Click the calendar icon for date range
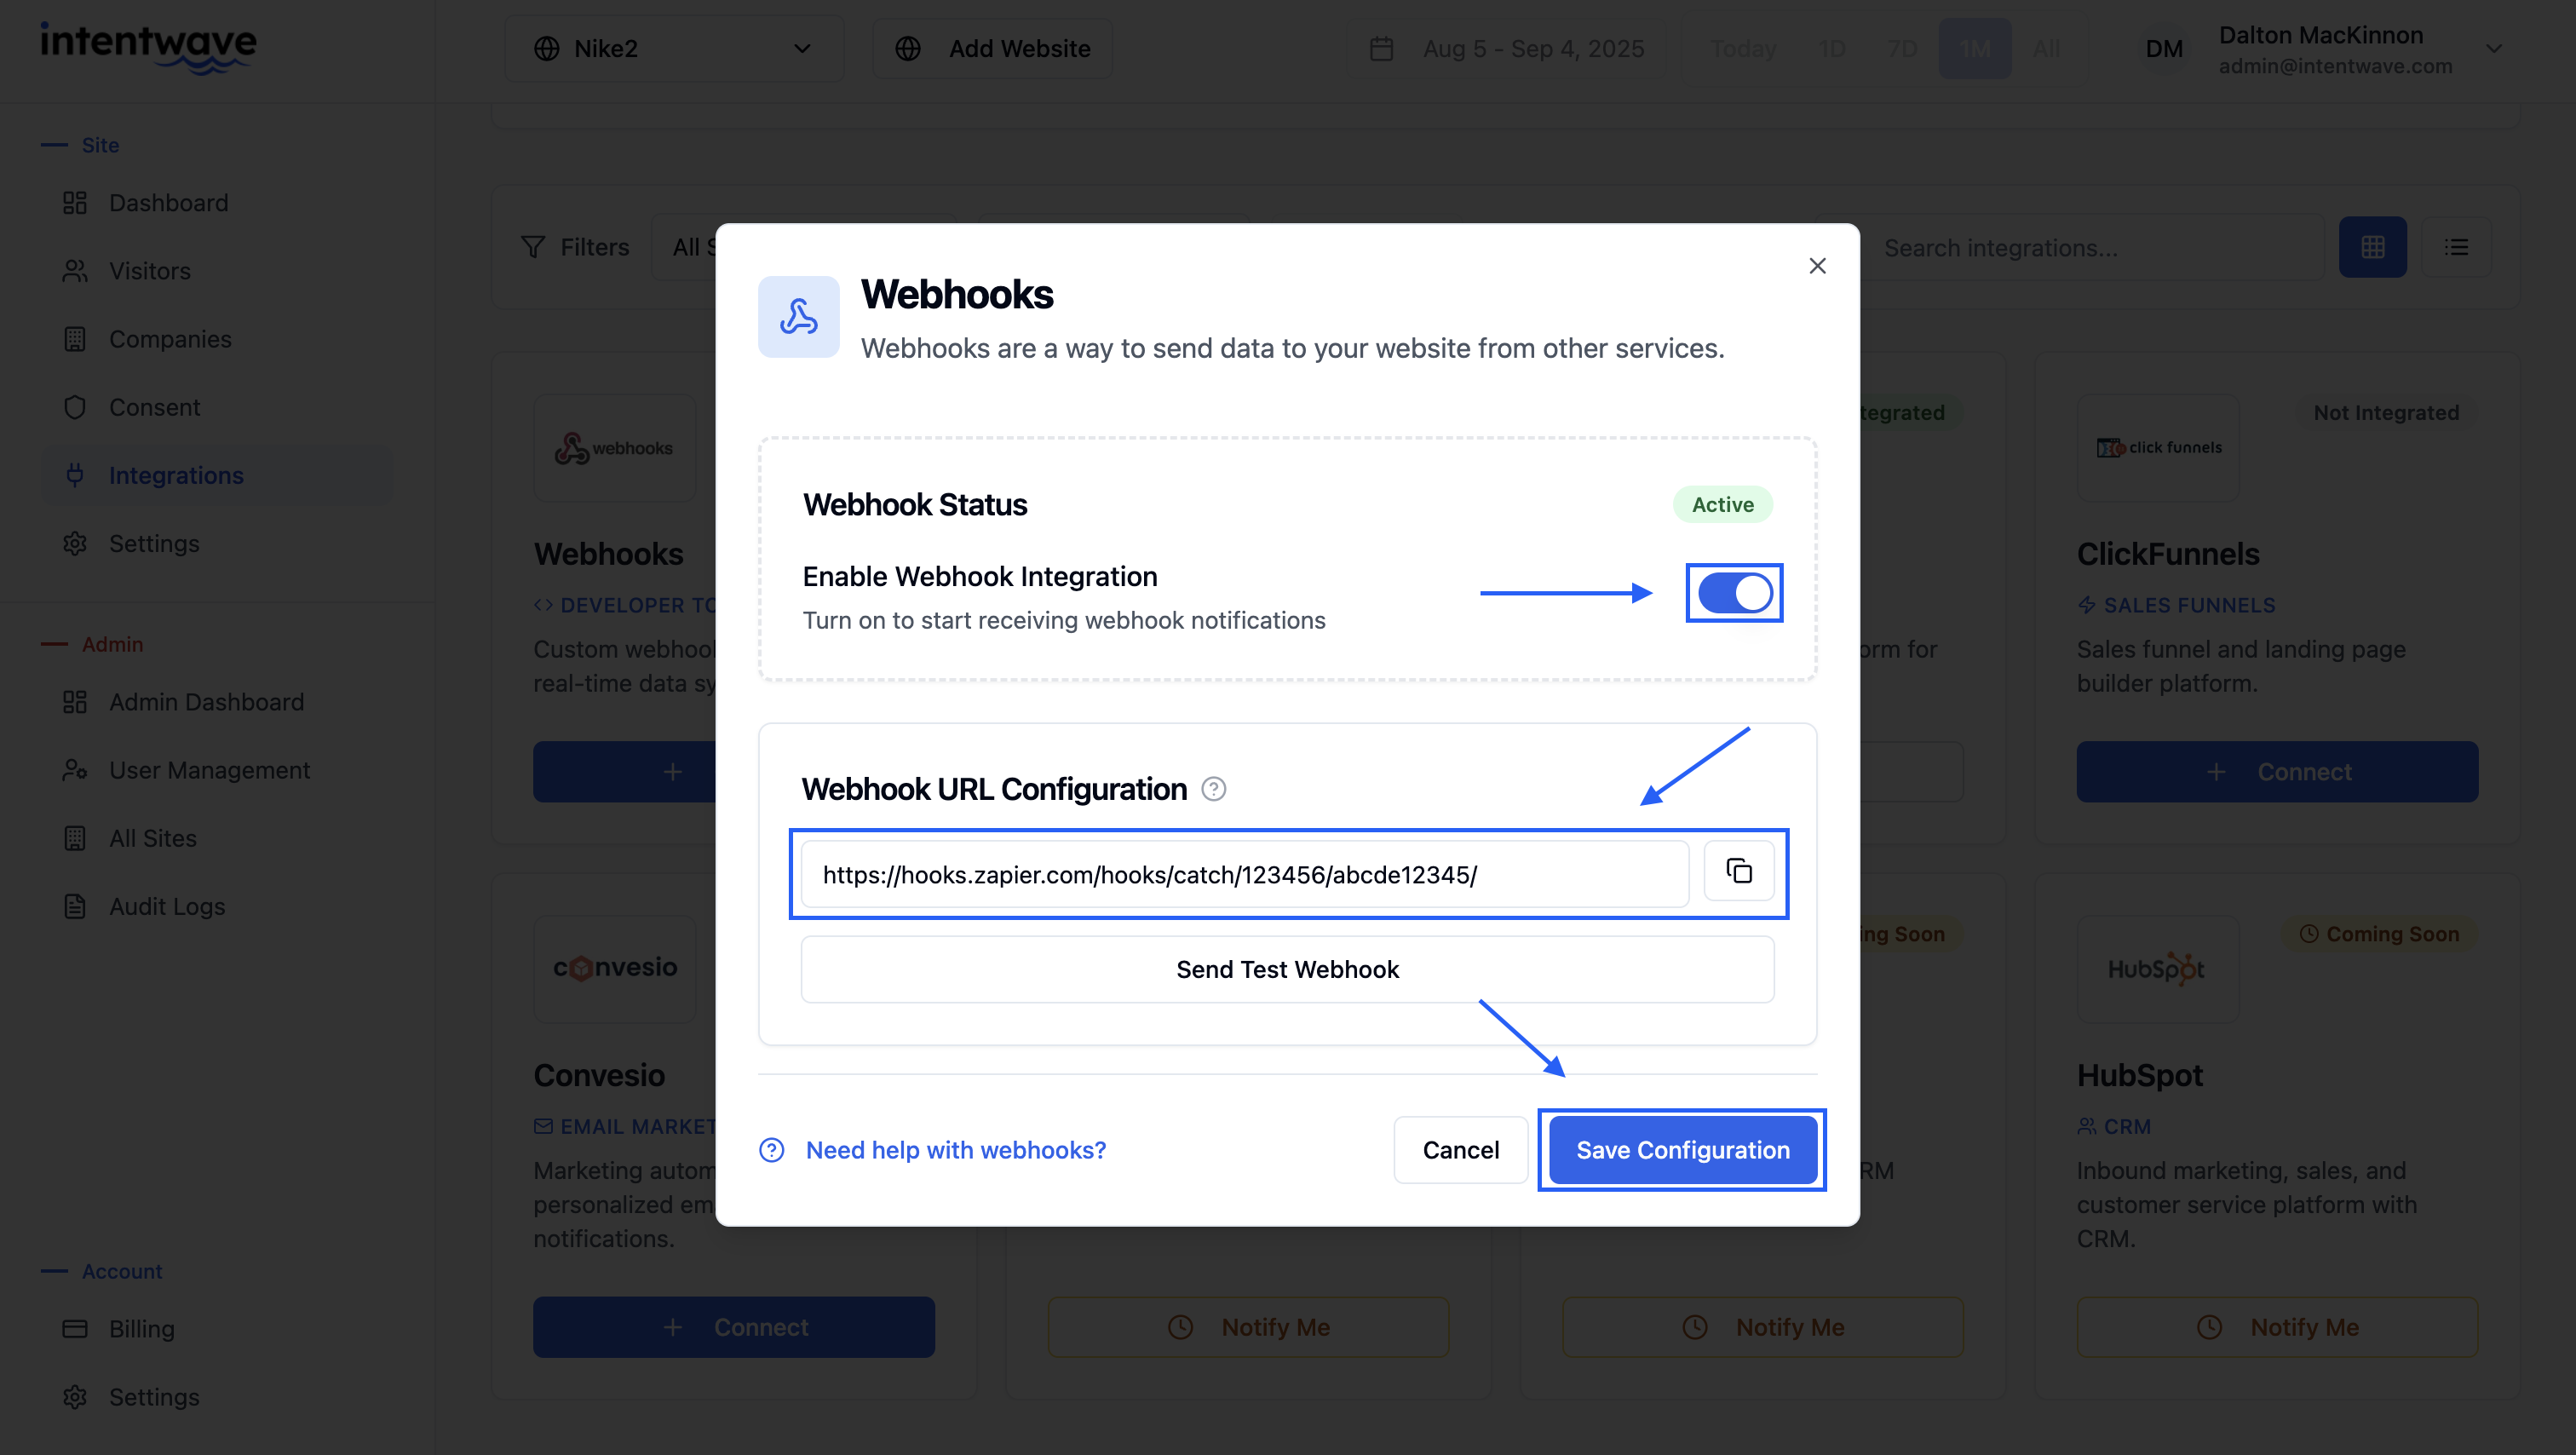 click(x=1381, y=49)
